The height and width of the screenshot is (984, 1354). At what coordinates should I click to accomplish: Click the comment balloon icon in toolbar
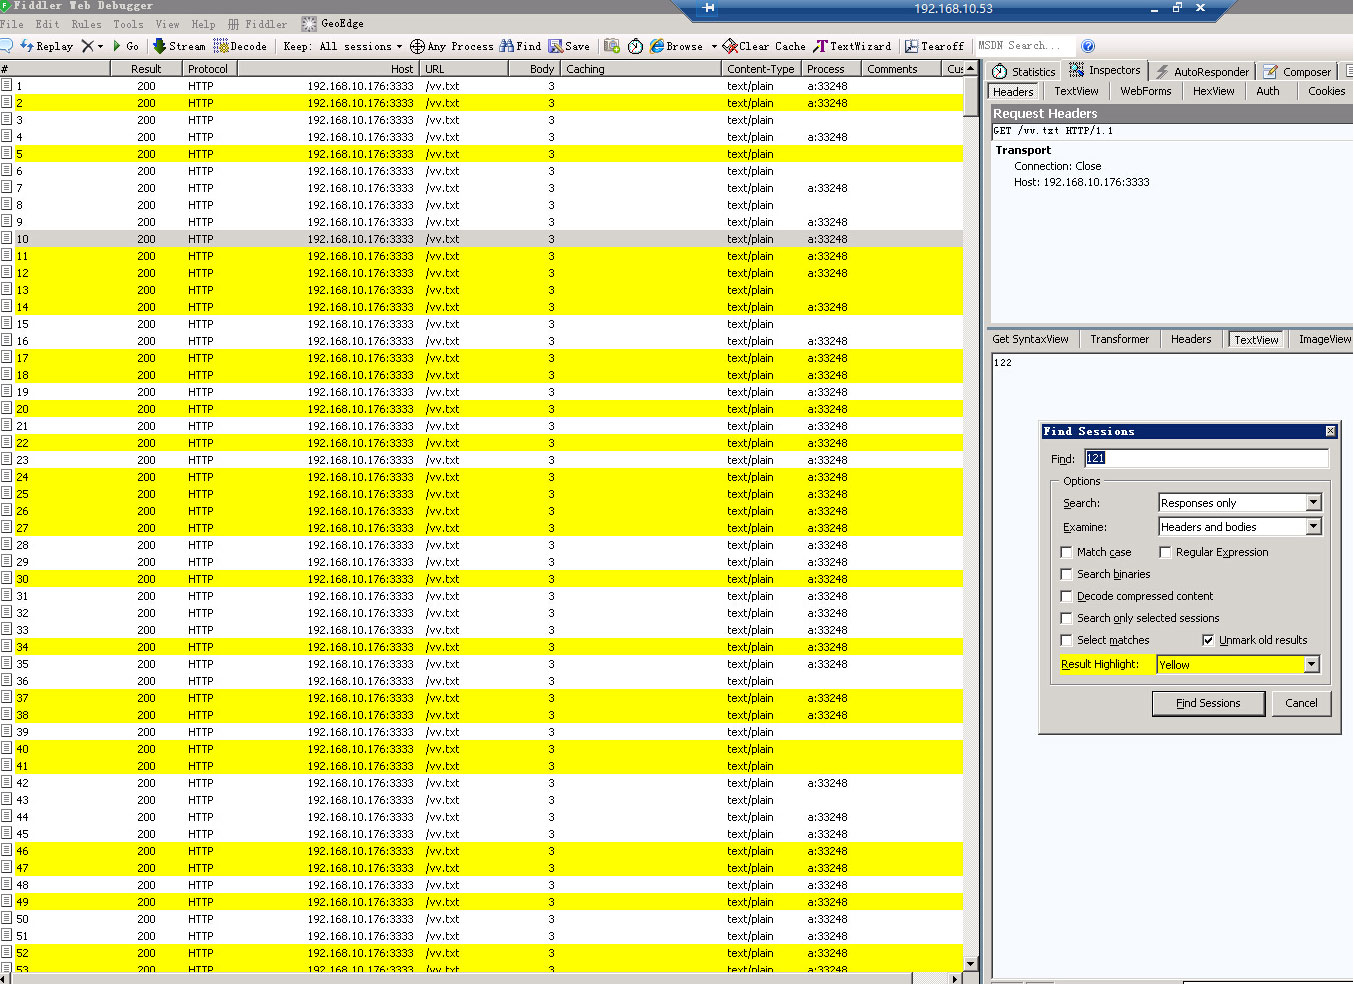click(6, 46)
